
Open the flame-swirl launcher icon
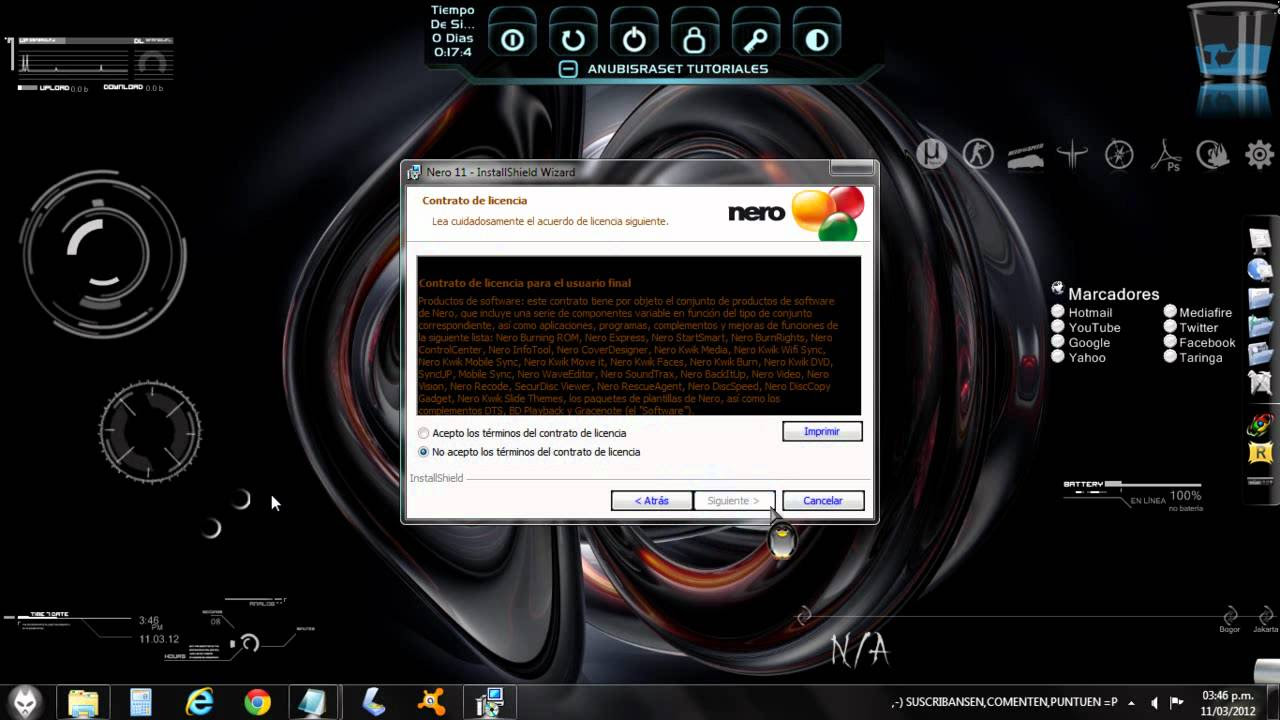pyautogui.click(x=1213, y=154)
